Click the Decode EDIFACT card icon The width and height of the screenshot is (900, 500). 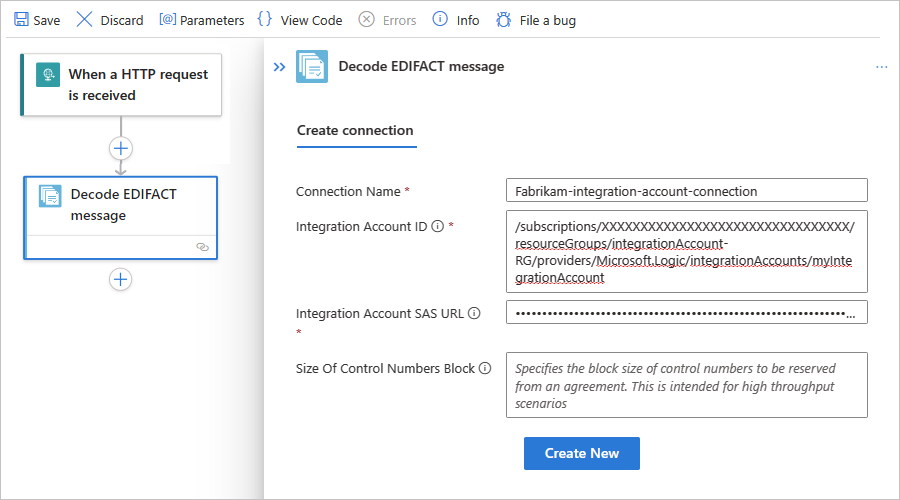50,196
